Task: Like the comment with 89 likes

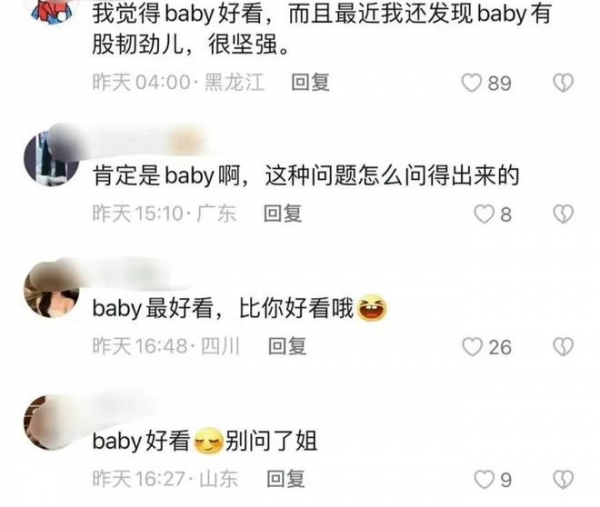Action: tap(471, 83)
